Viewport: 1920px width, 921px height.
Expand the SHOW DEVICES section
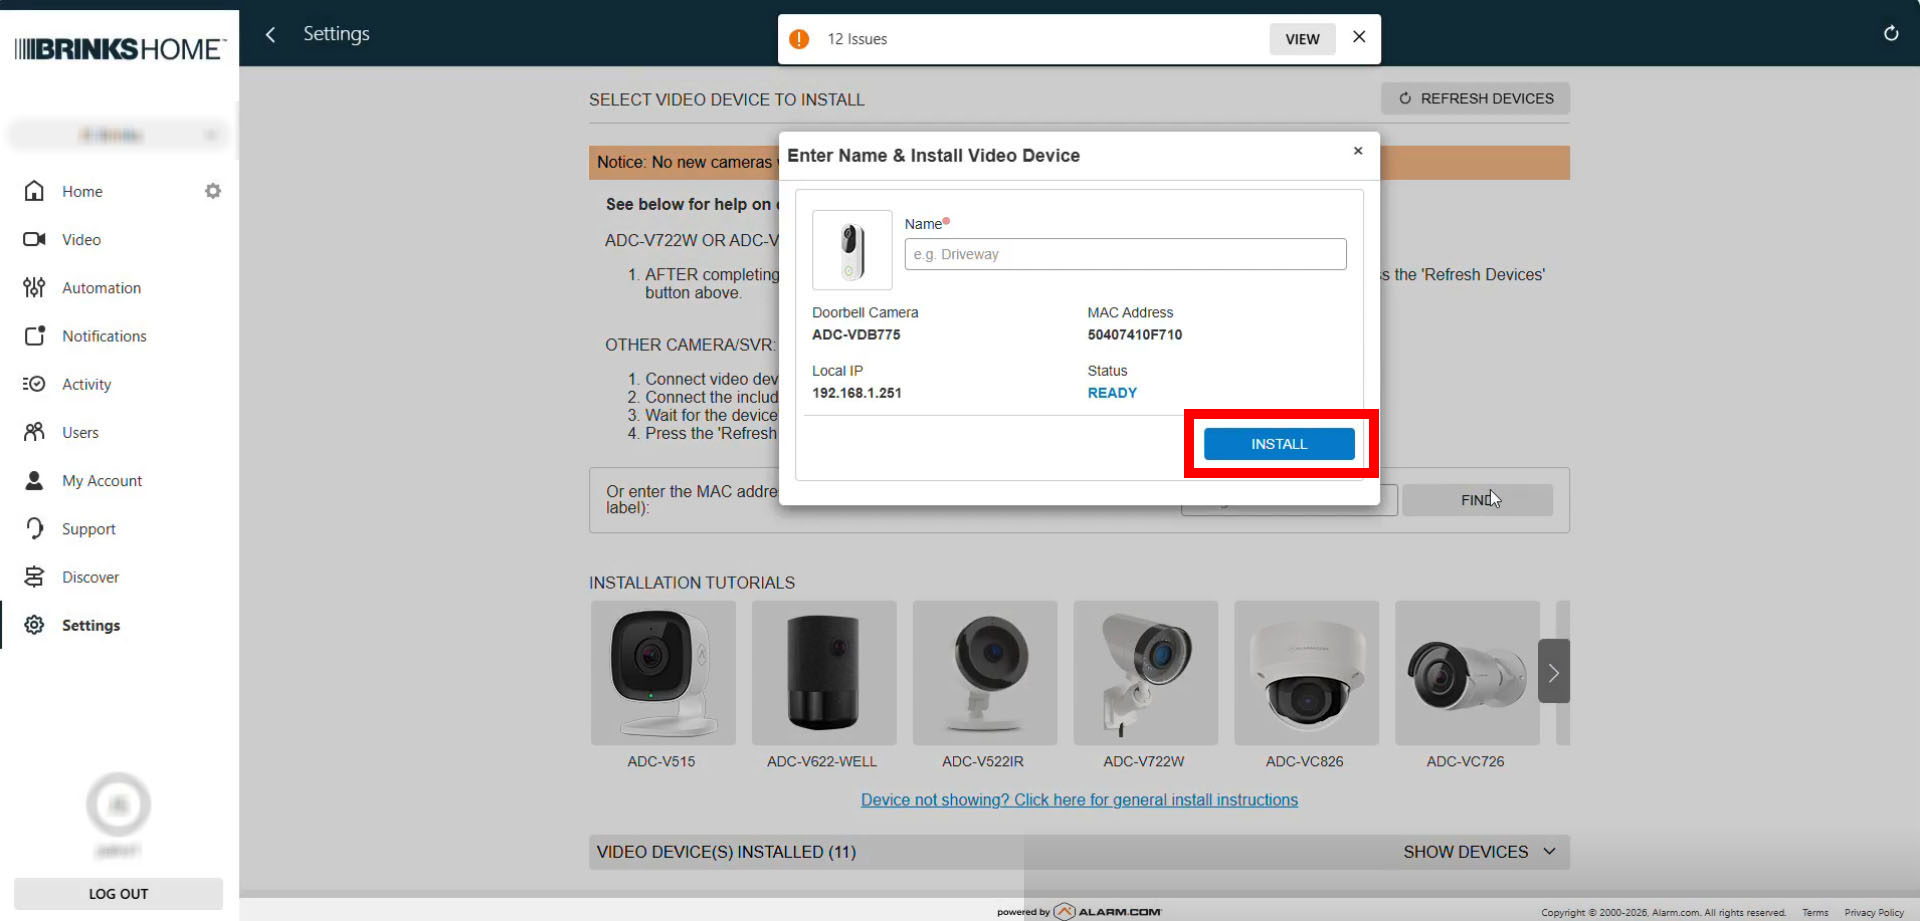point(1479,852)
